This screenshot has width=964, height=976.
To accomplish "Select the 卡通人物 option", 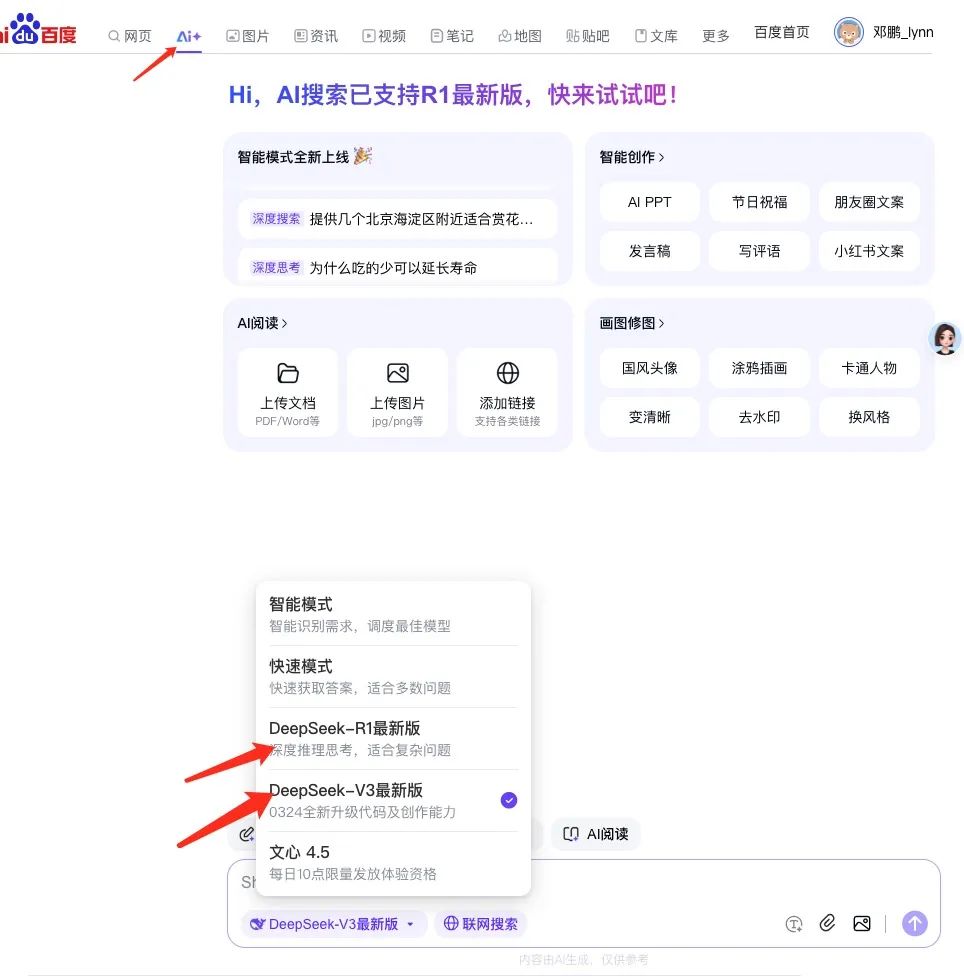I will [869, 368].
